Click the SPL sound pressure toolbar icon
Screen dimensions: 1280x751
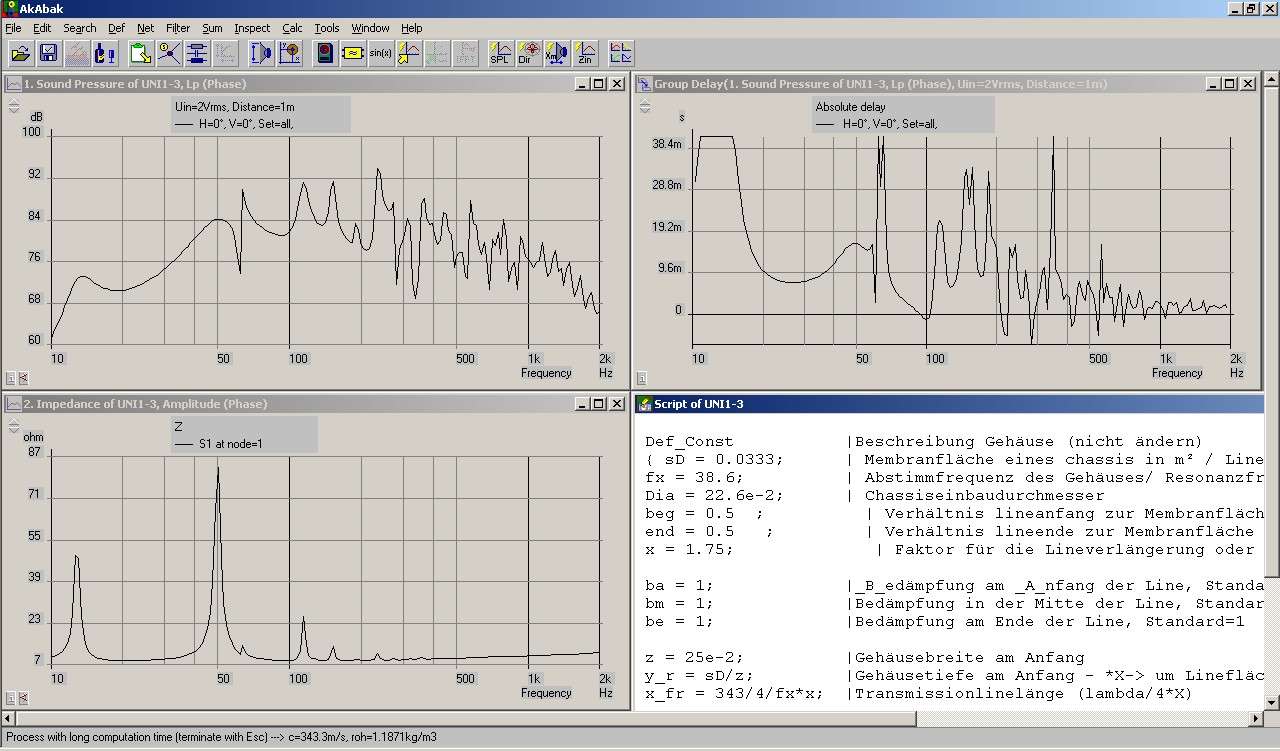pos(500,54)
